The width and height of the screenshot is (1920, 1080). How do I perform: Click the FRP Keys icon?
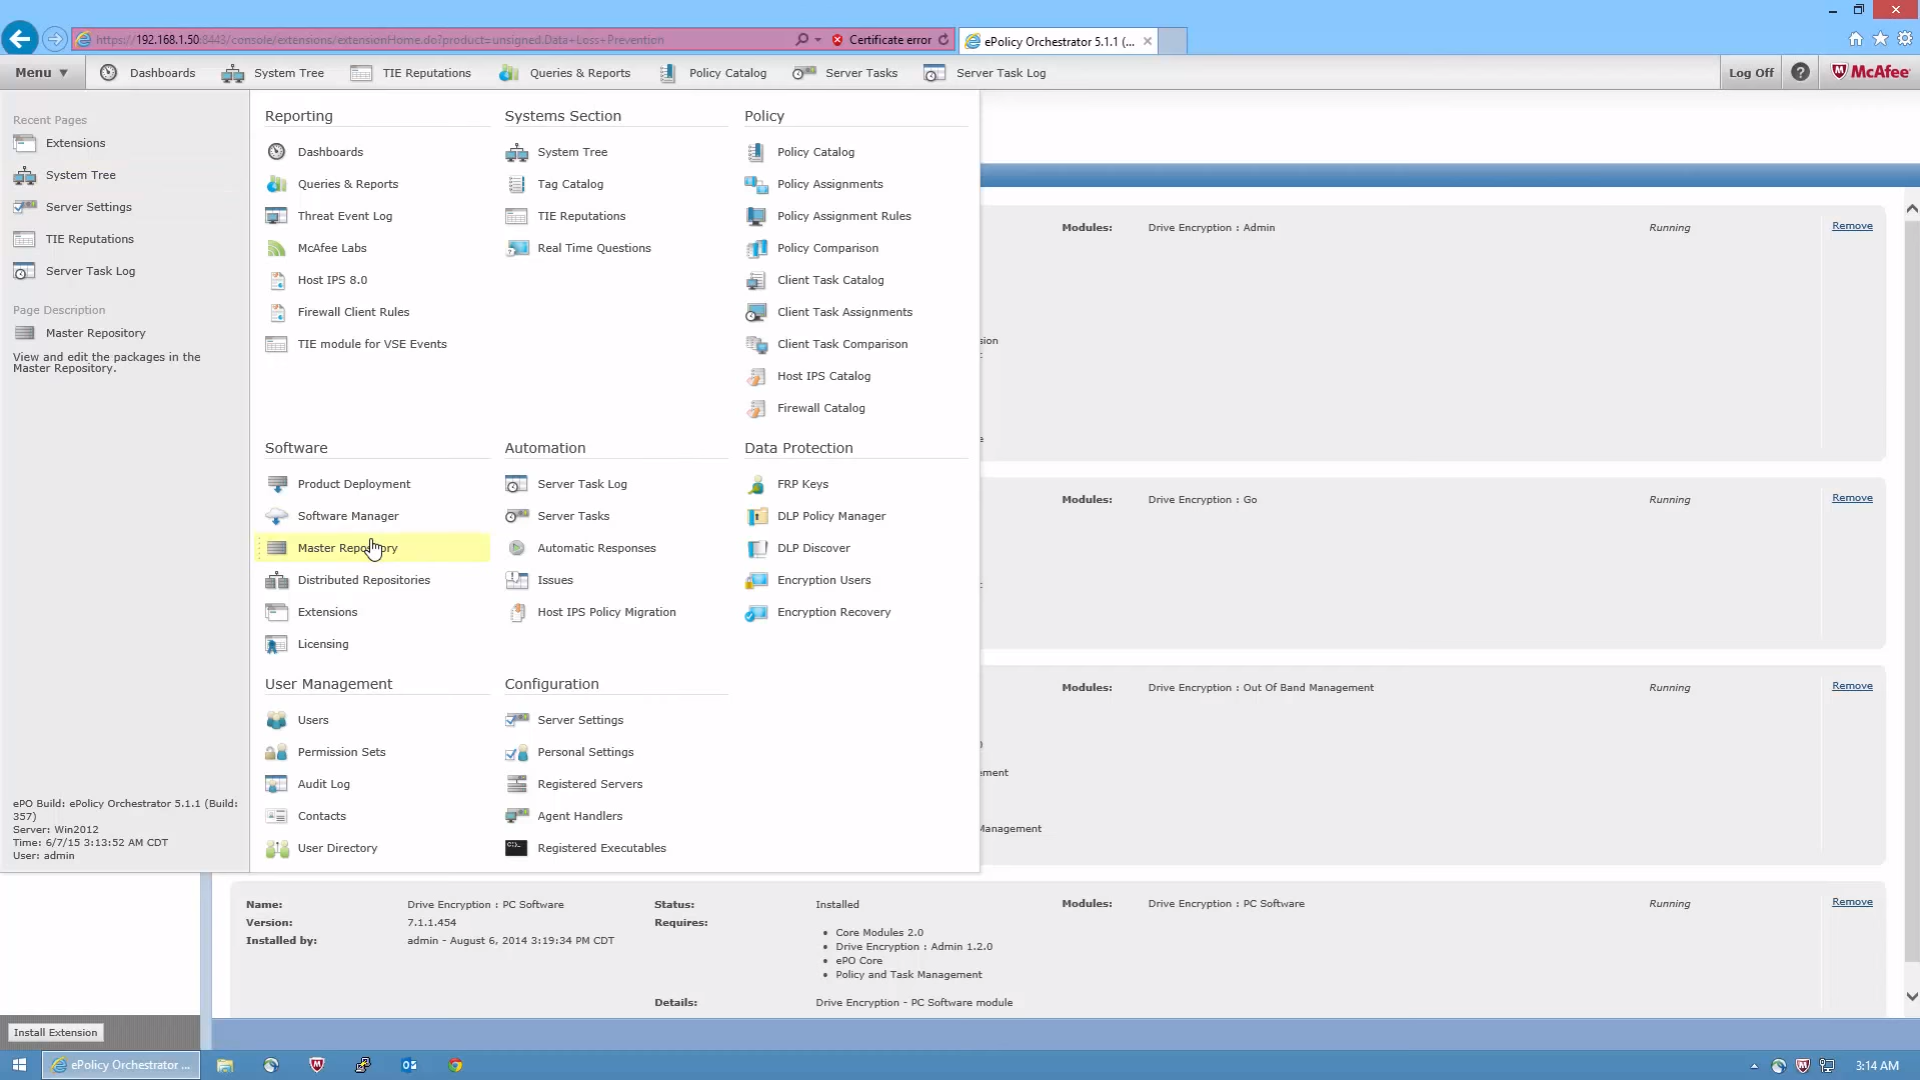pyautogui.click(x=757, y=484)
